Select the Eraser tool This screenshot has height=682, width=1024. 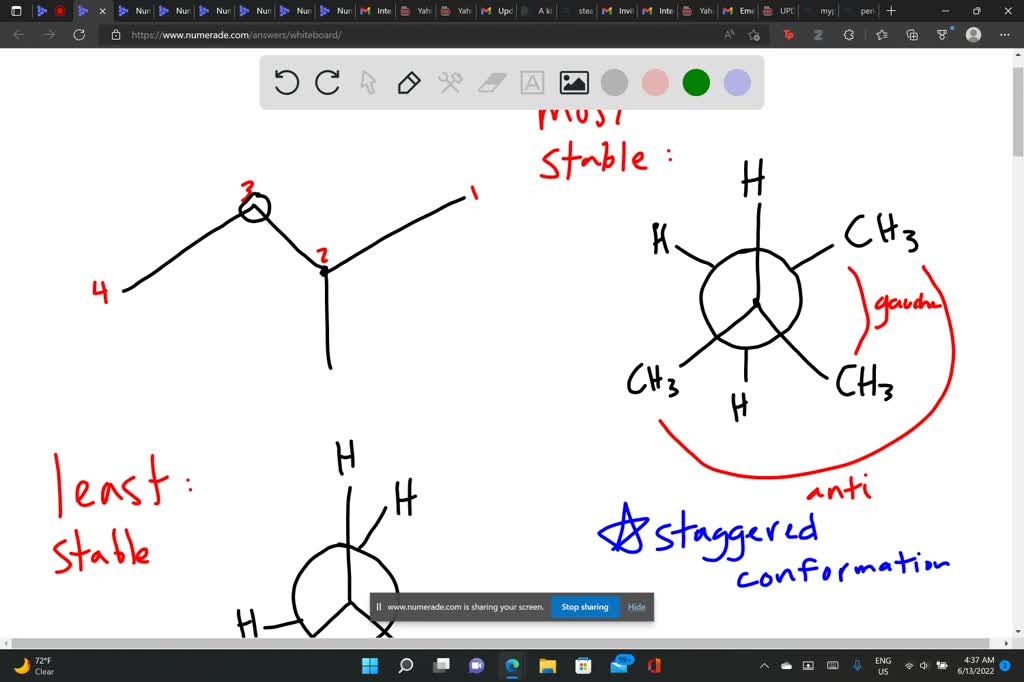pos(491,83)
